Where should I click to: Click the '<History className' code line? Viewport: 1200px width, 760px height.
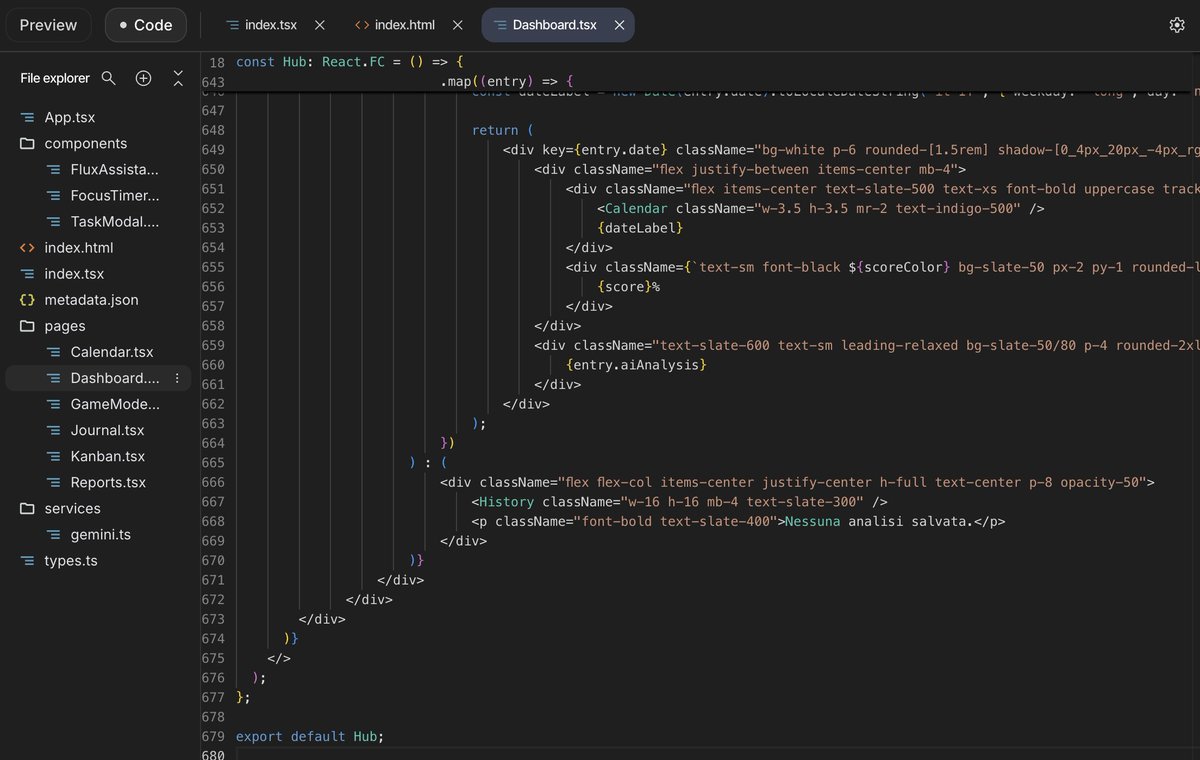click(679, 502)
